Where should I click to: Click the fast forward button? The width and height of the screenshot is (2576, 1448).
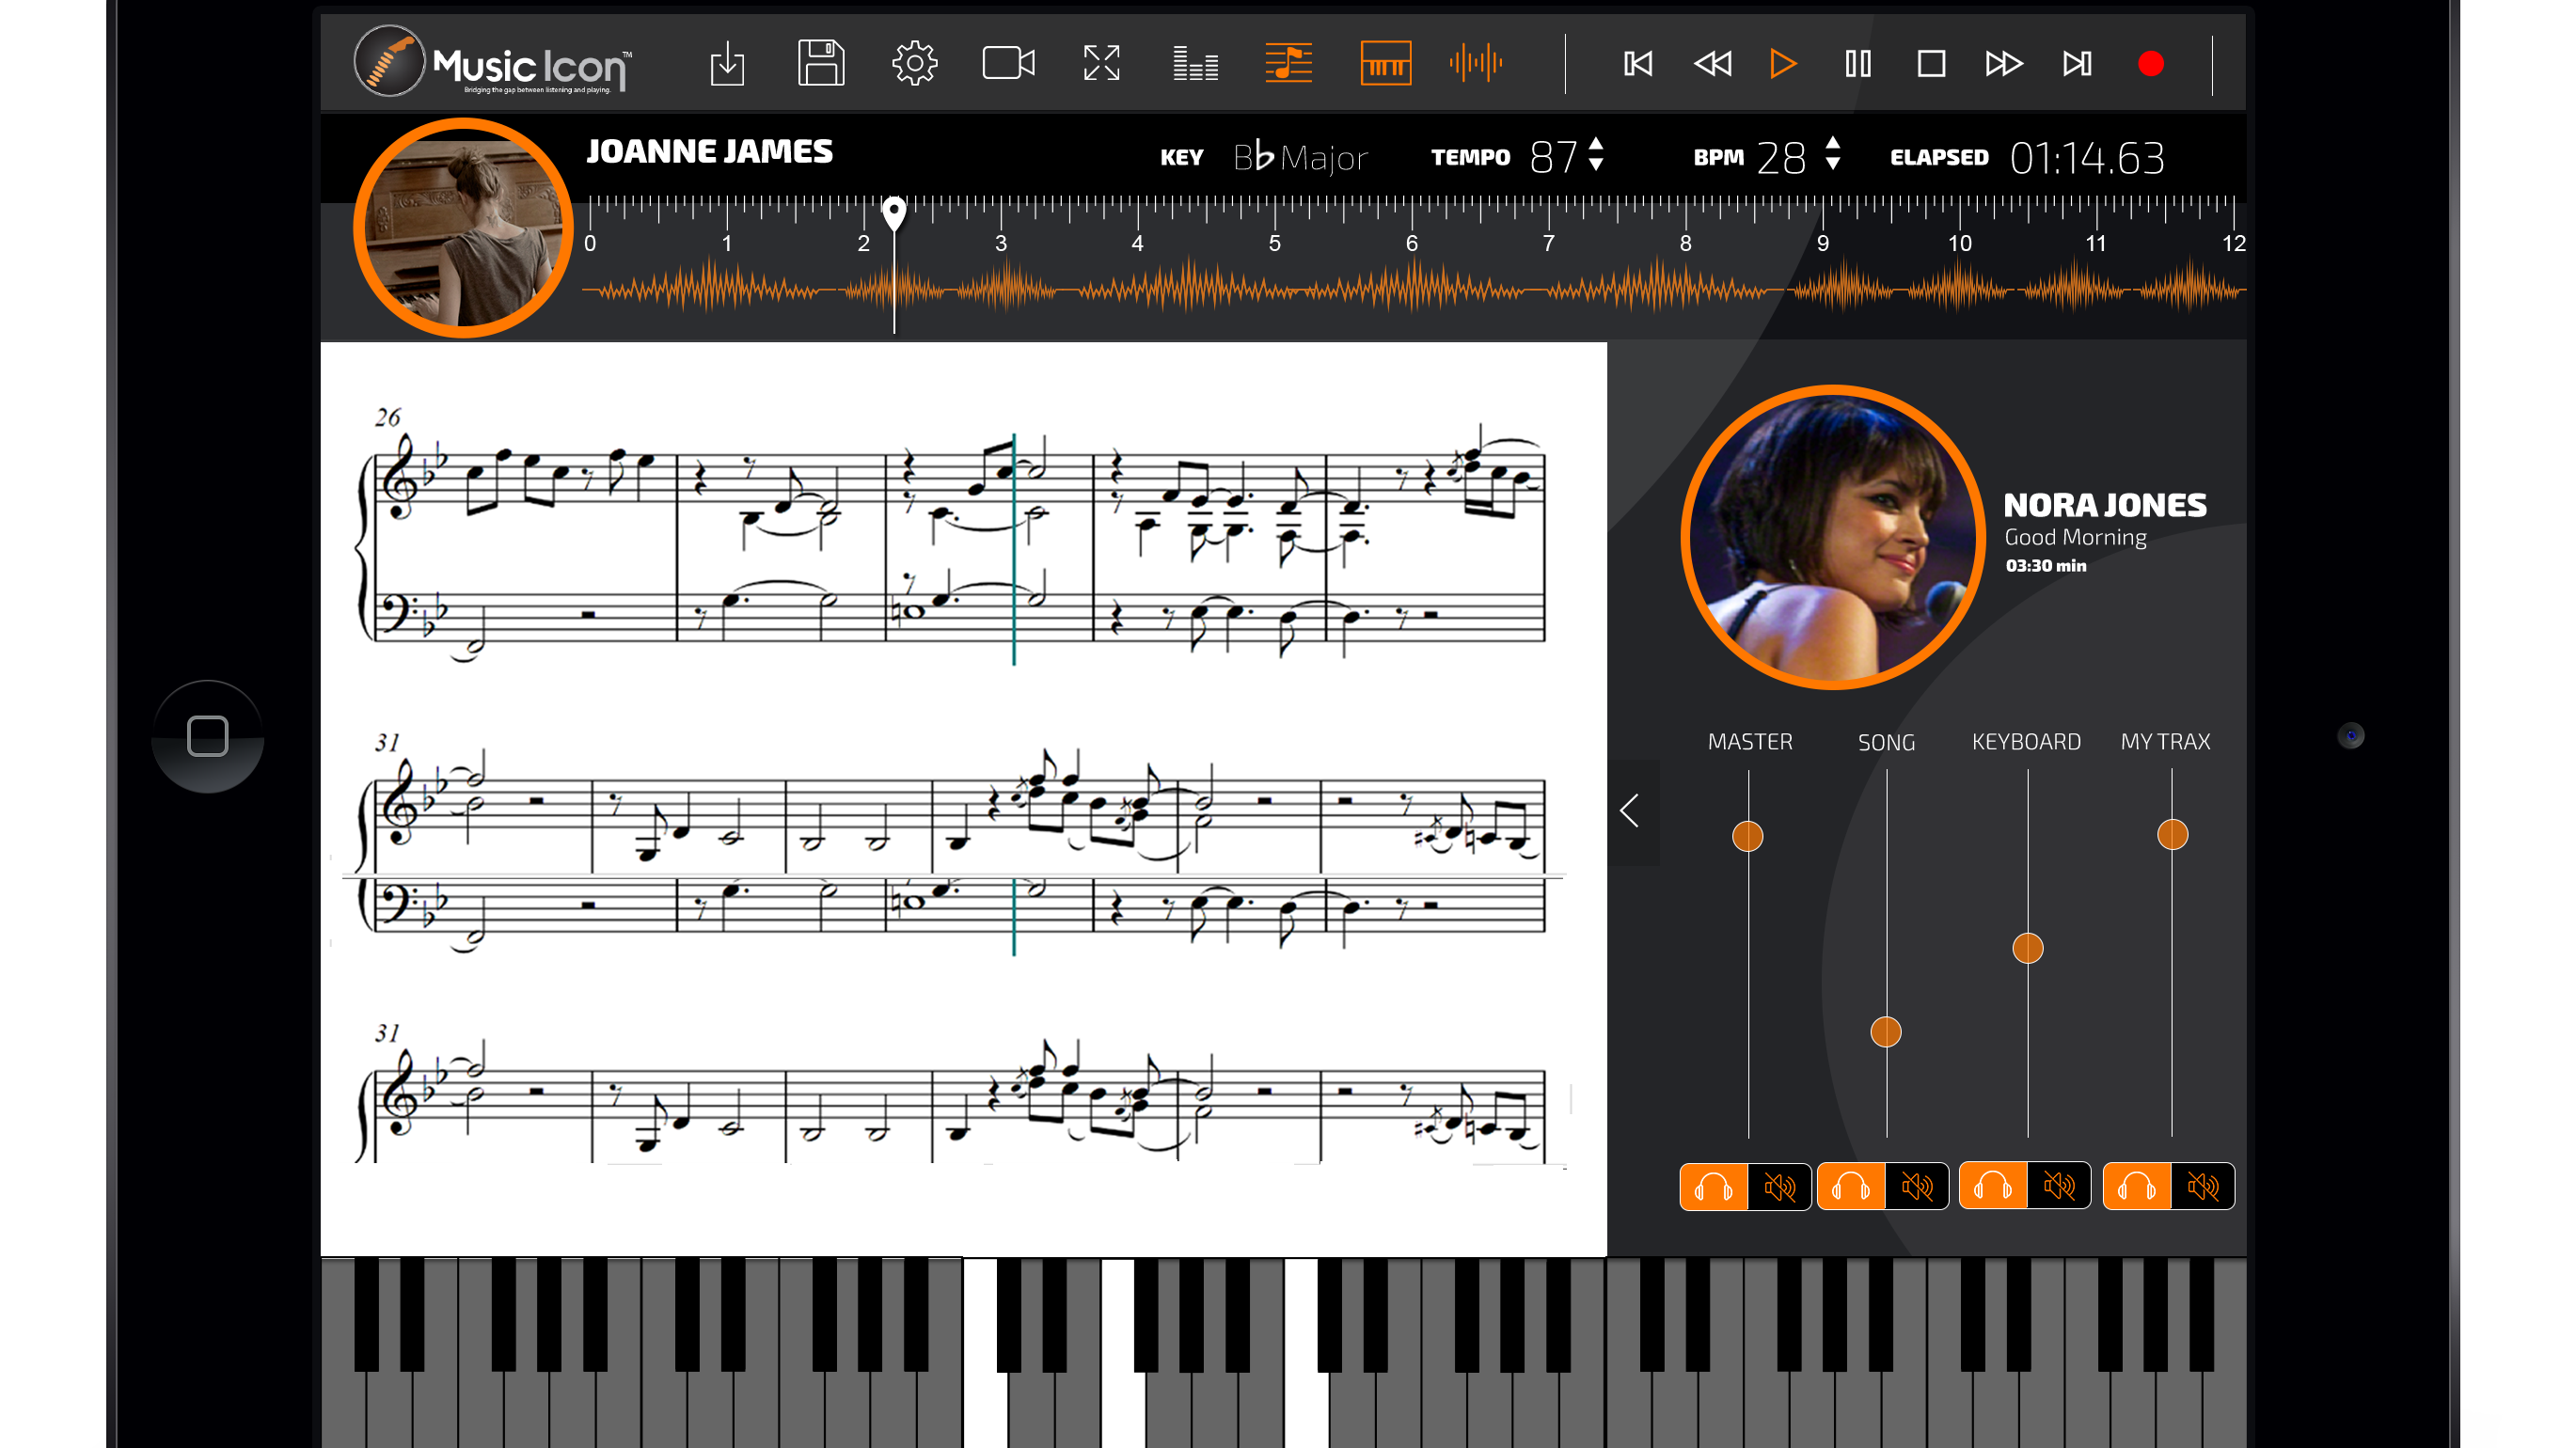click(2004, 64)
